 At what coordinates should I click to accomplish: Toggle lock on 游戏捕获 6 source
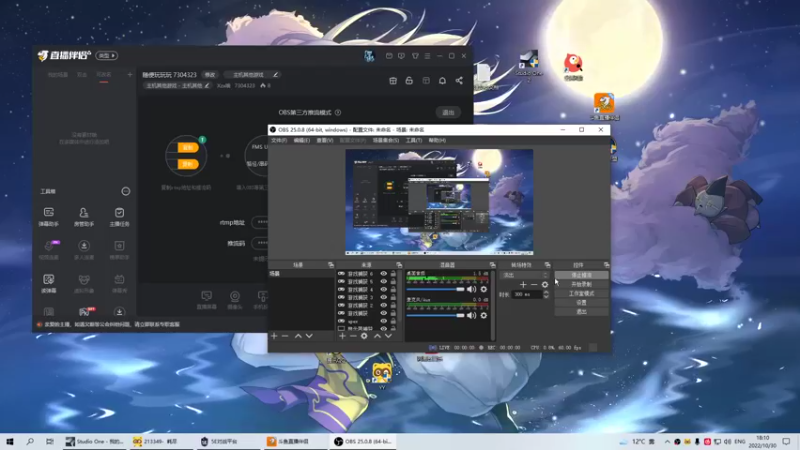(x=393, y=274)
